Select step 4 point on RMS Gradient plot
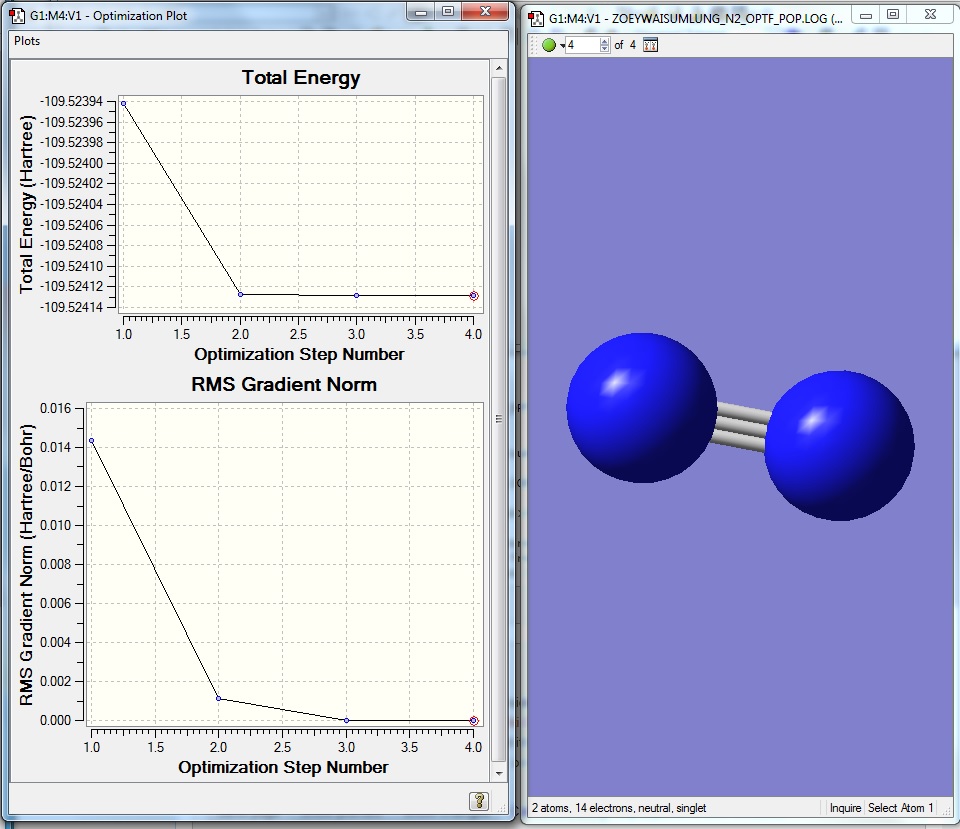960x829 pixels. [x=474, y=720]
